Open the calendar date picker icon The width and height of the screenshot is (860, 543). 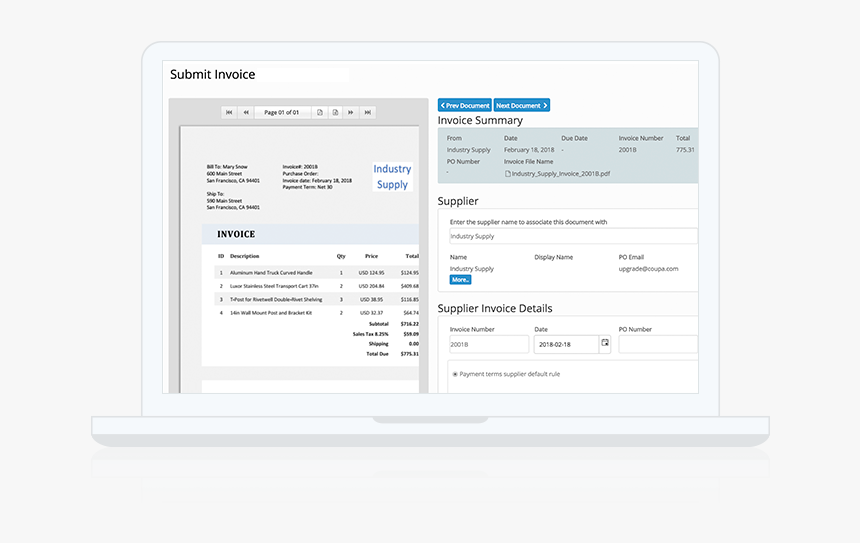(x=605, y=343)
